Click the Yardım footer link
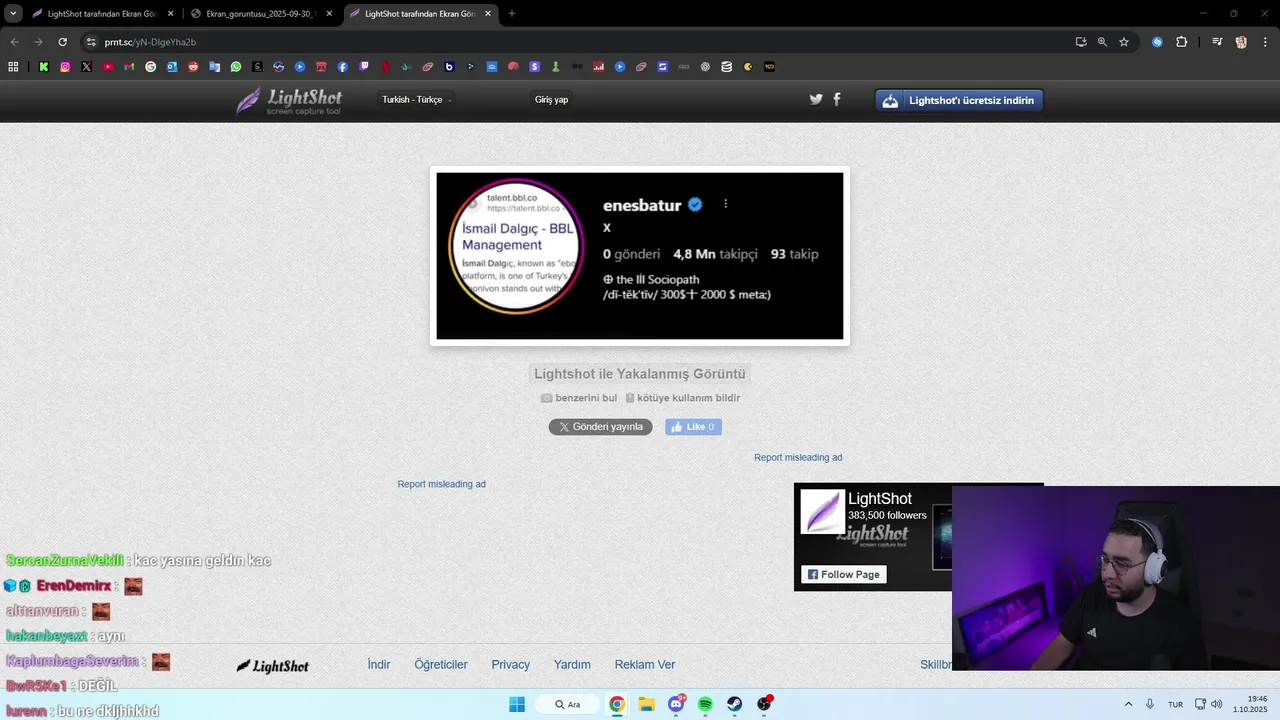The image size is (1280, 720). pyautogui.click(x=572, y=665)
